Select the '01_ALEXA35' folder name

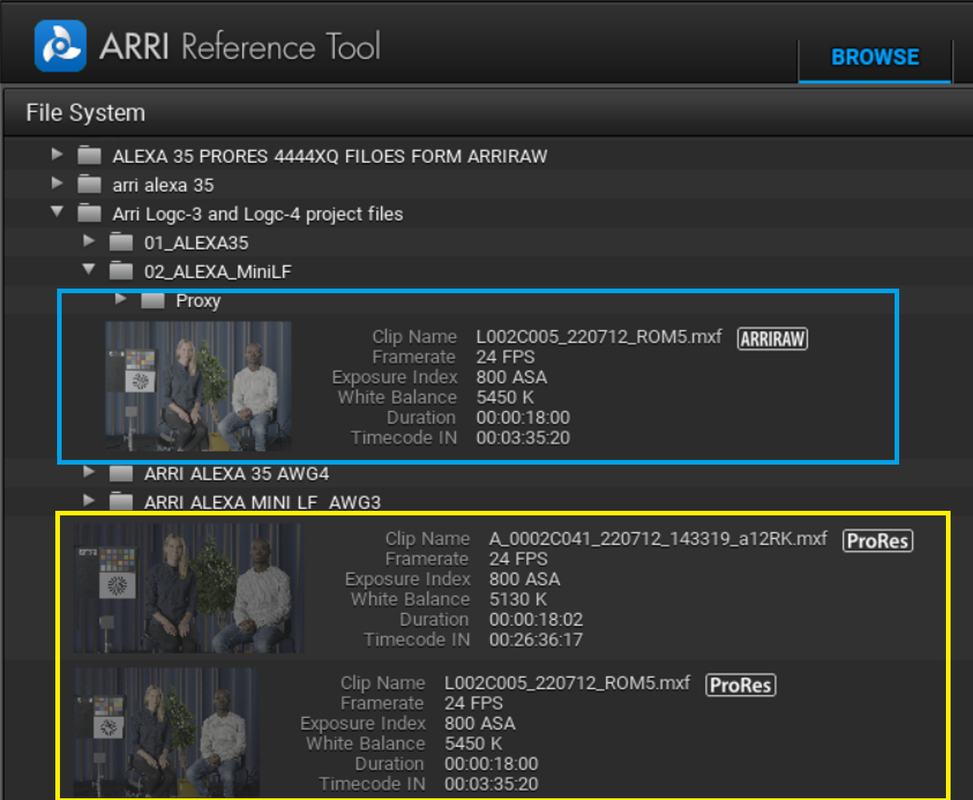(x=196, y=243)
